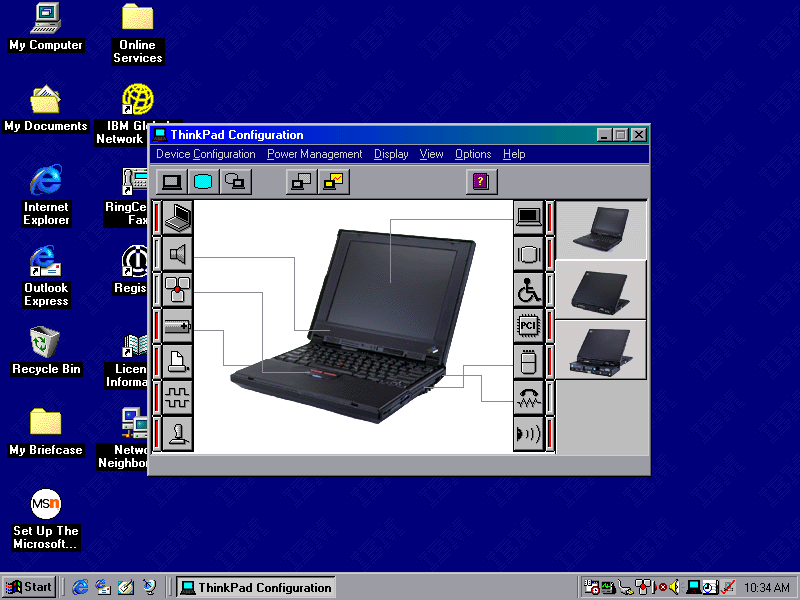Click the square-wave serial port icon

[x=177, y=398]
